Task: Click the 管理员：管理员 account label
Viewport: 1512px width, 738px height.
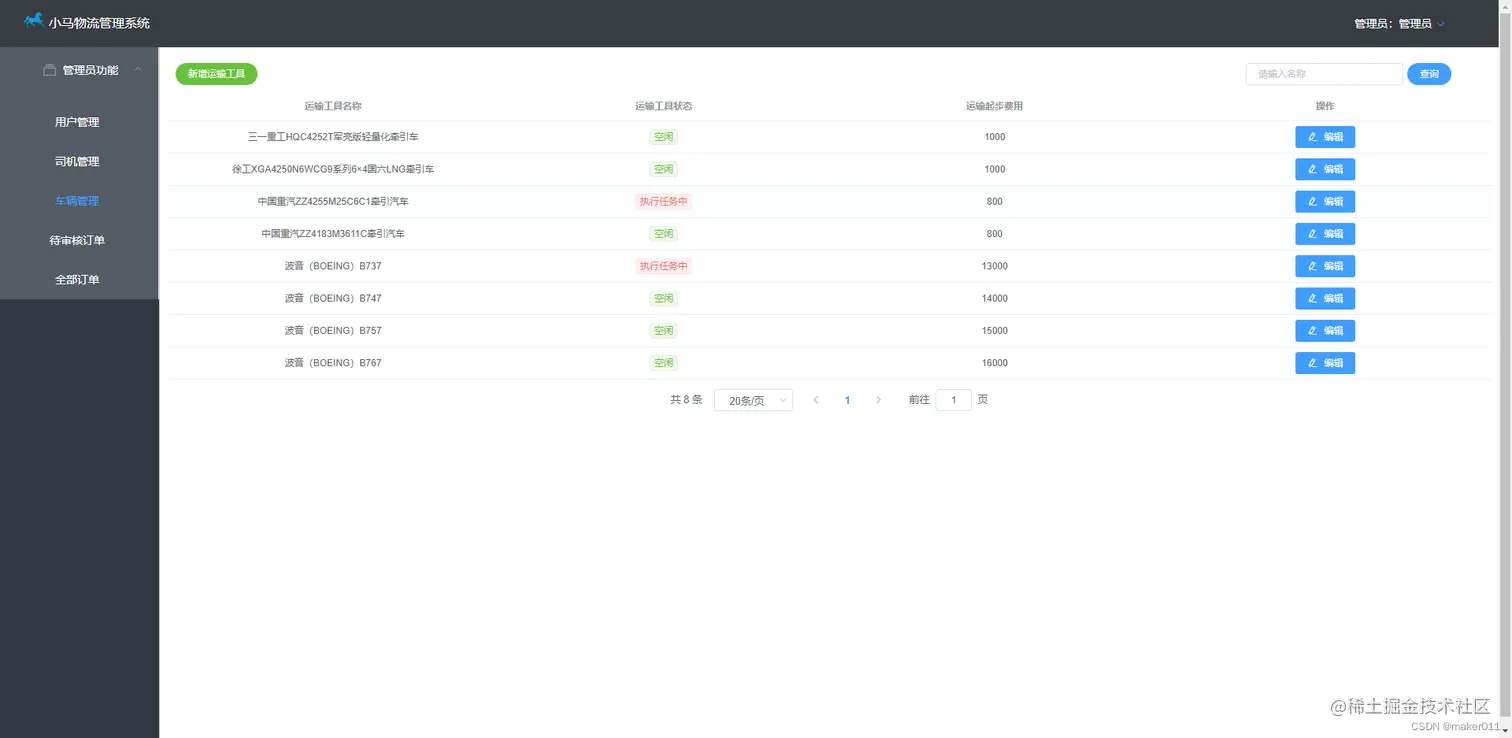Action: 1393,24
